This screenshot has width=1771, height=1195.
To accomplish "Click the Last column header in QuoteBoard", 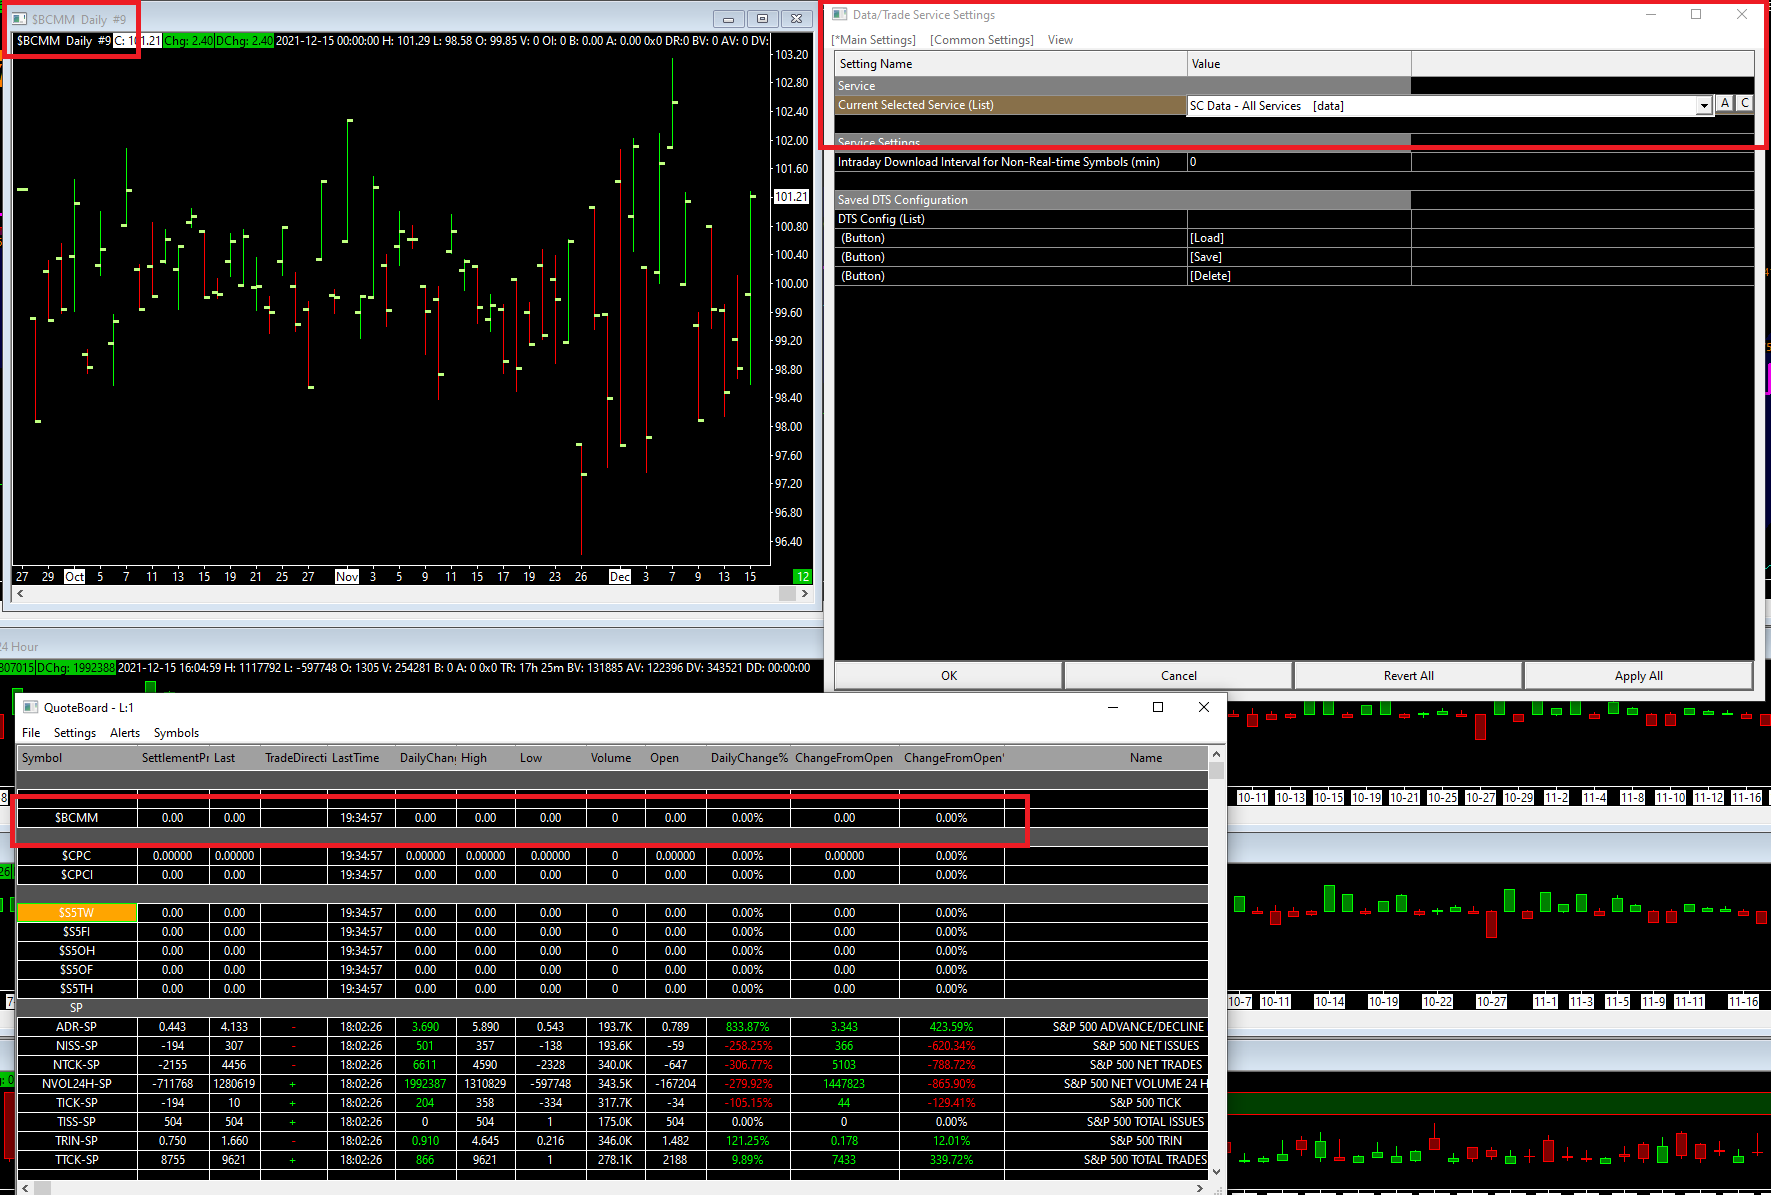I will tap(235, 758).
